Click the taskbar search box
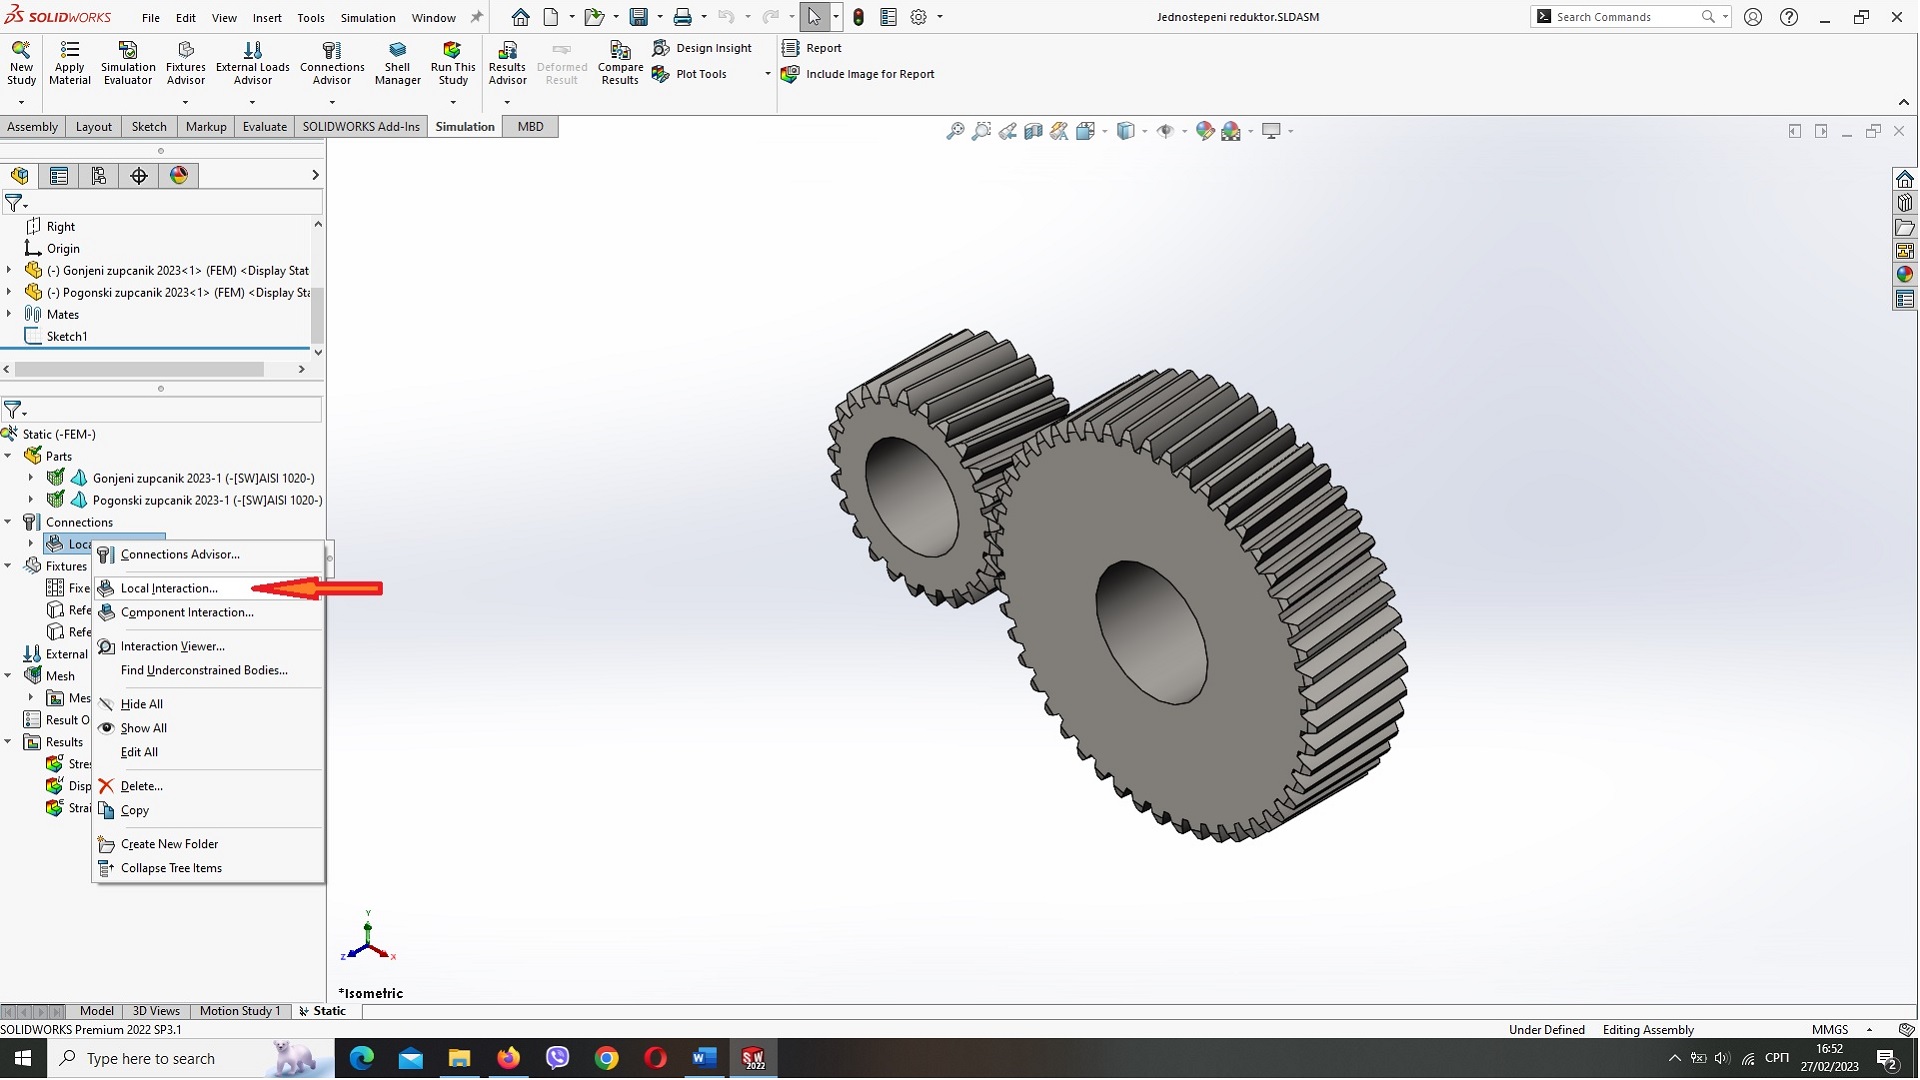 190,1059
